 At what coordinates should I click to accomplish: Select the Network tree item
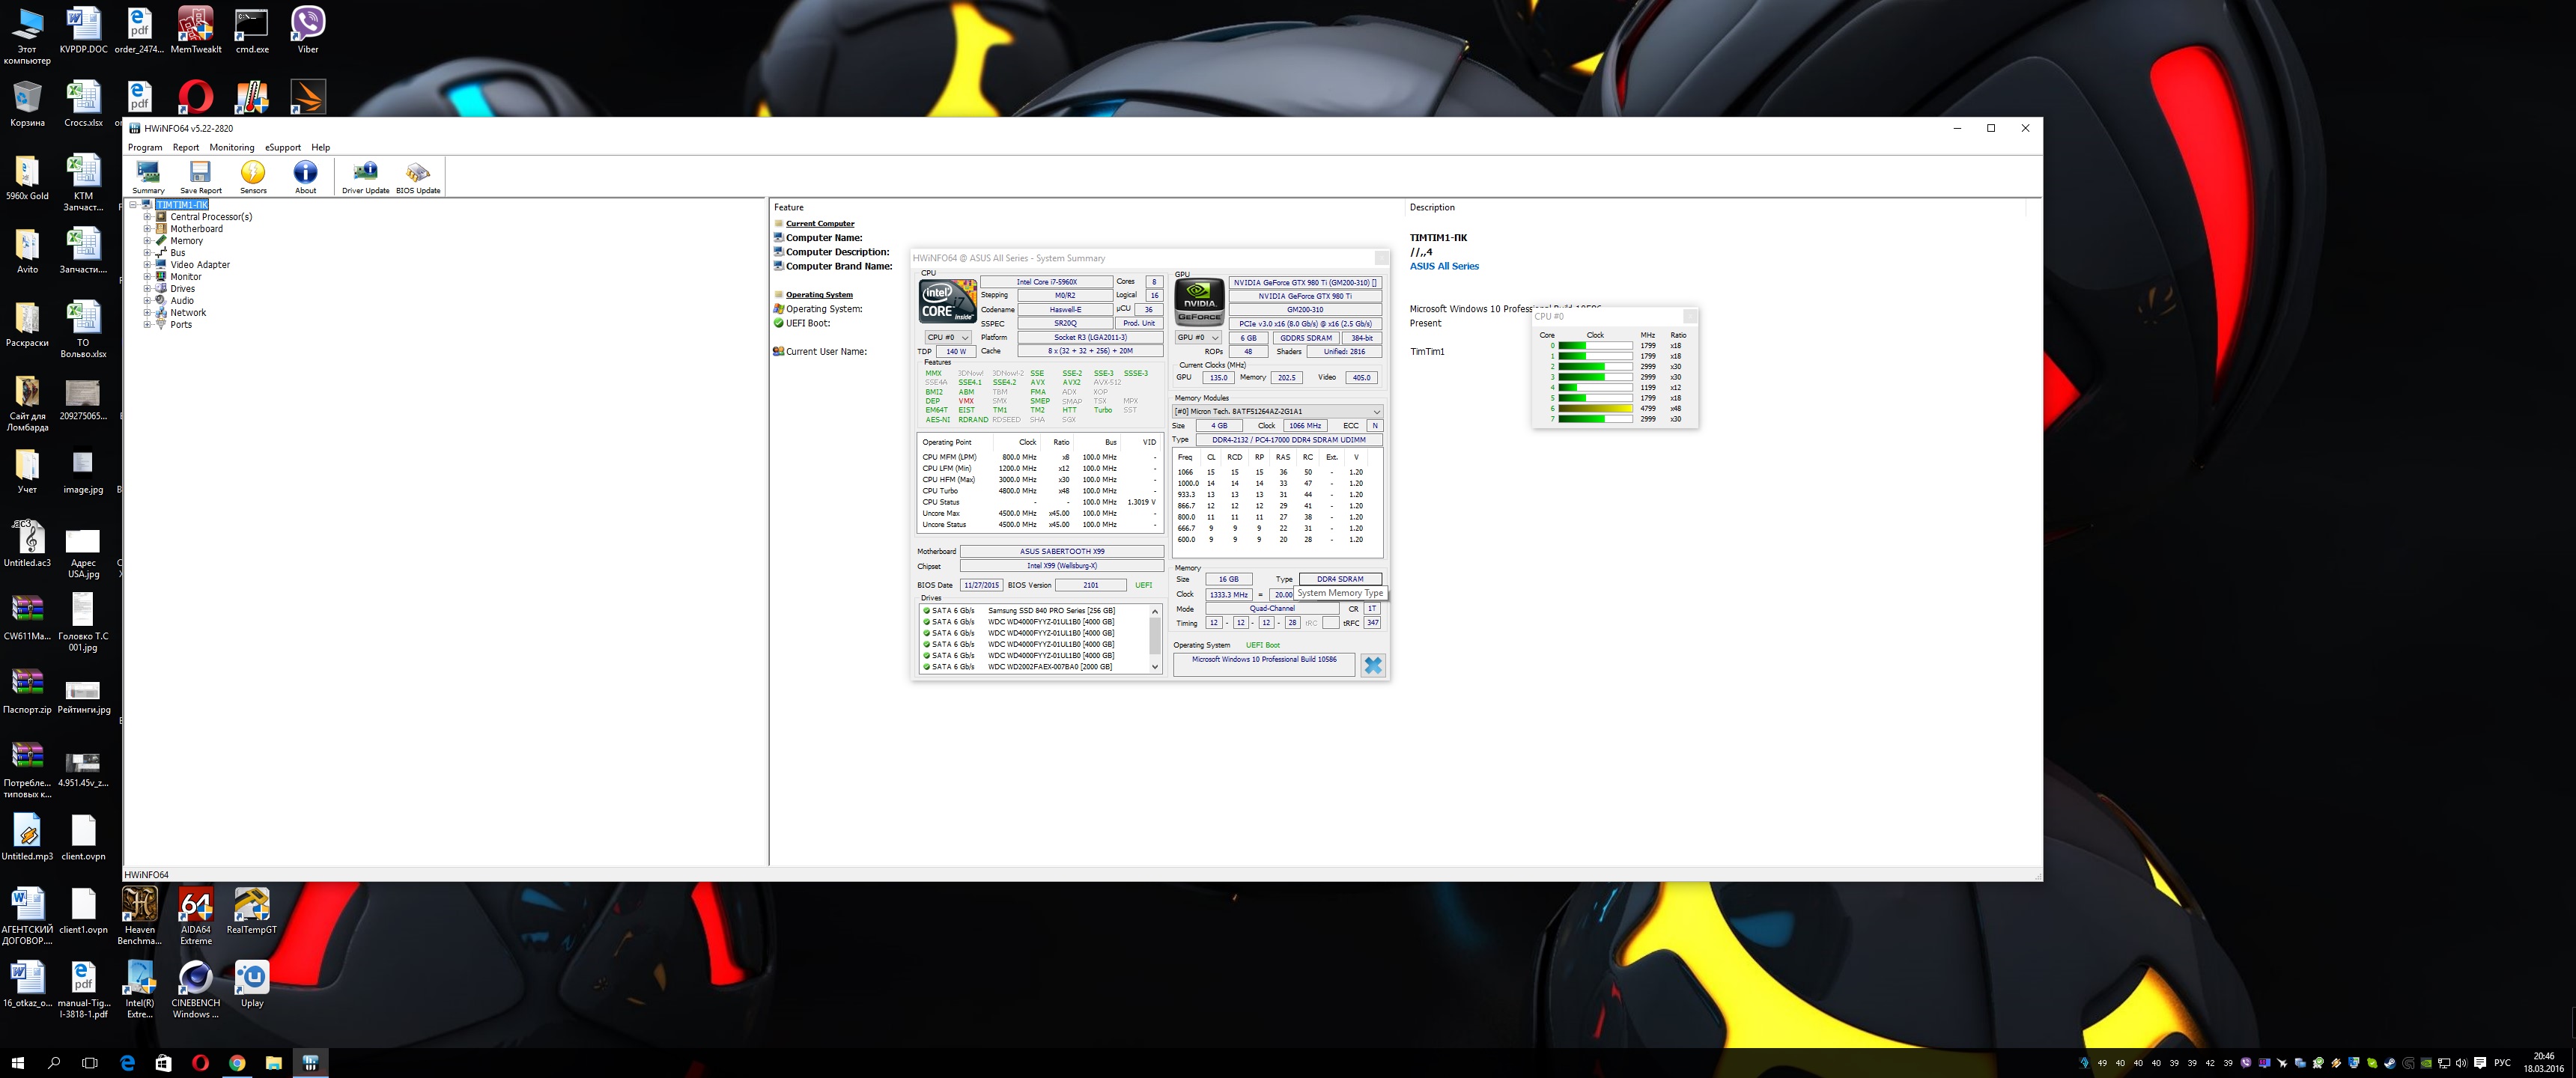tap(187, 313)
